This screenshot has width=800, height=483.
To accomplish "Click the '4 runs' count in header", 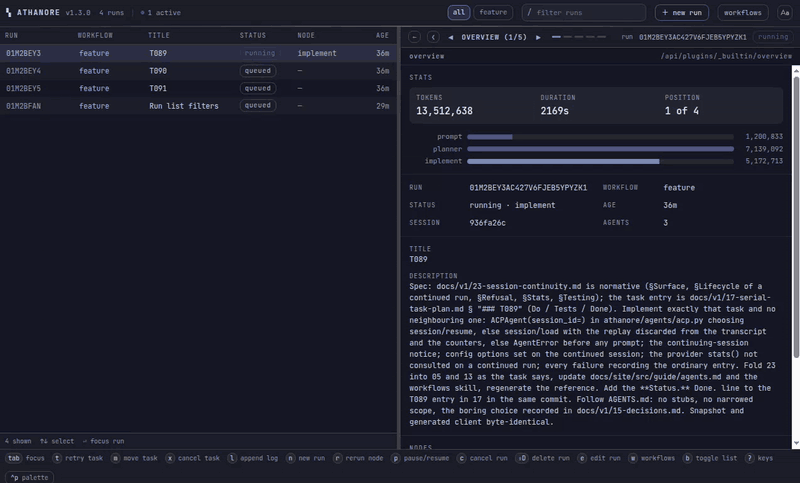I will point(111,13).
